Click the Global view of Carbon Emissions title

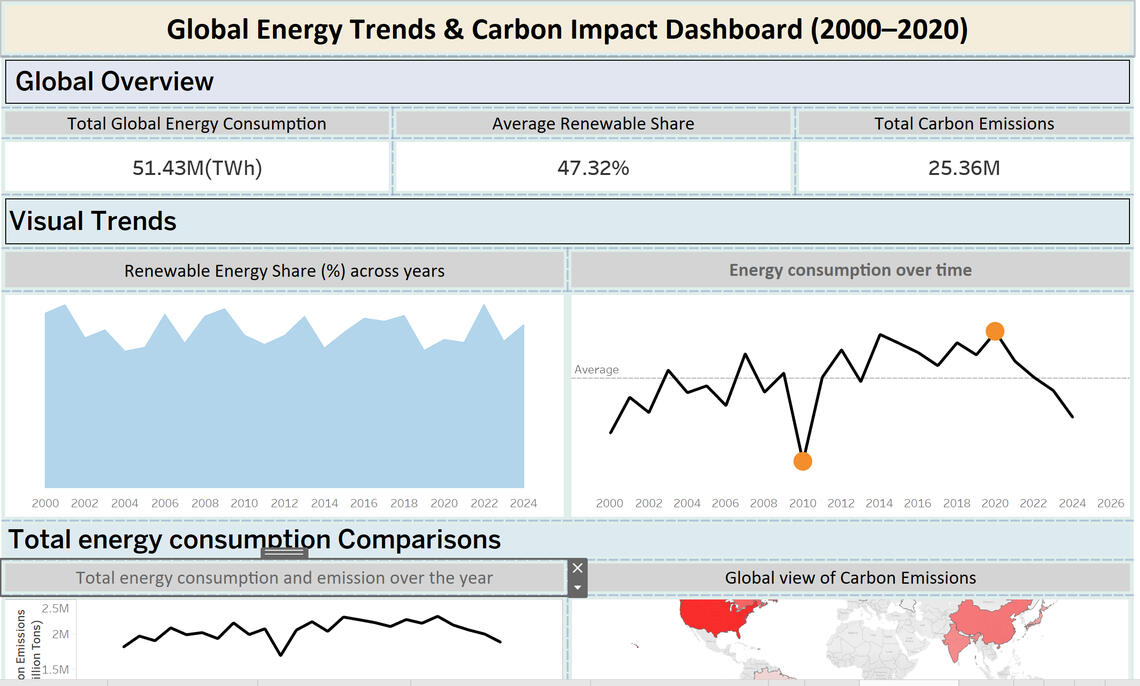[x=850, y=578]
